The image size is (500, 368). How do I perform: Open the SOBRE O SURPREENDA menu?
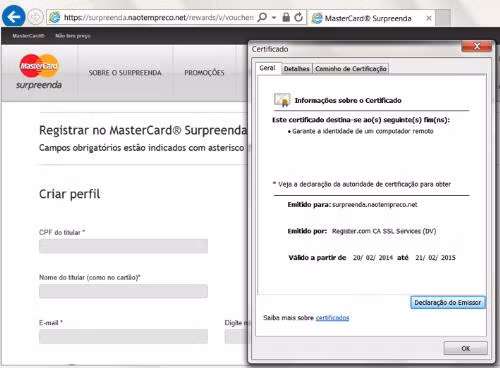125,73
